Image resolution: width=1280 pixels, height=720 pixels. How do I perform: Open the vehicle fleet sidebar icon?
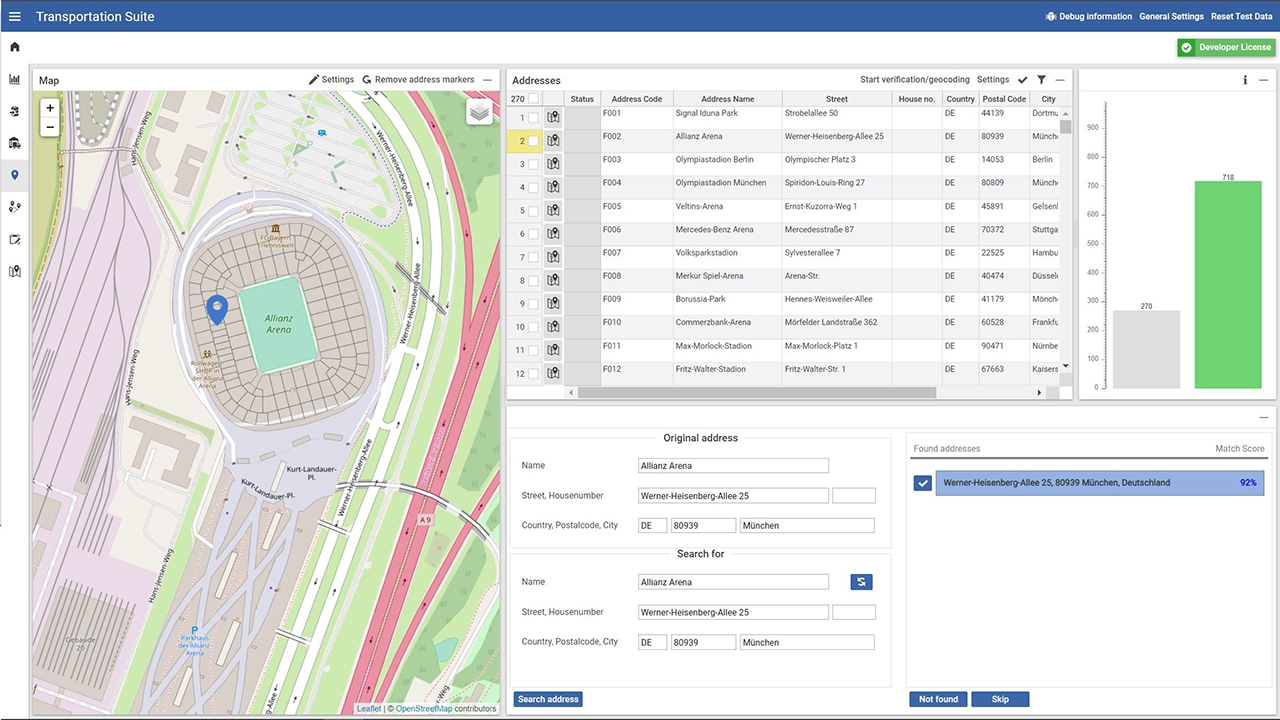tap(15, 143)
